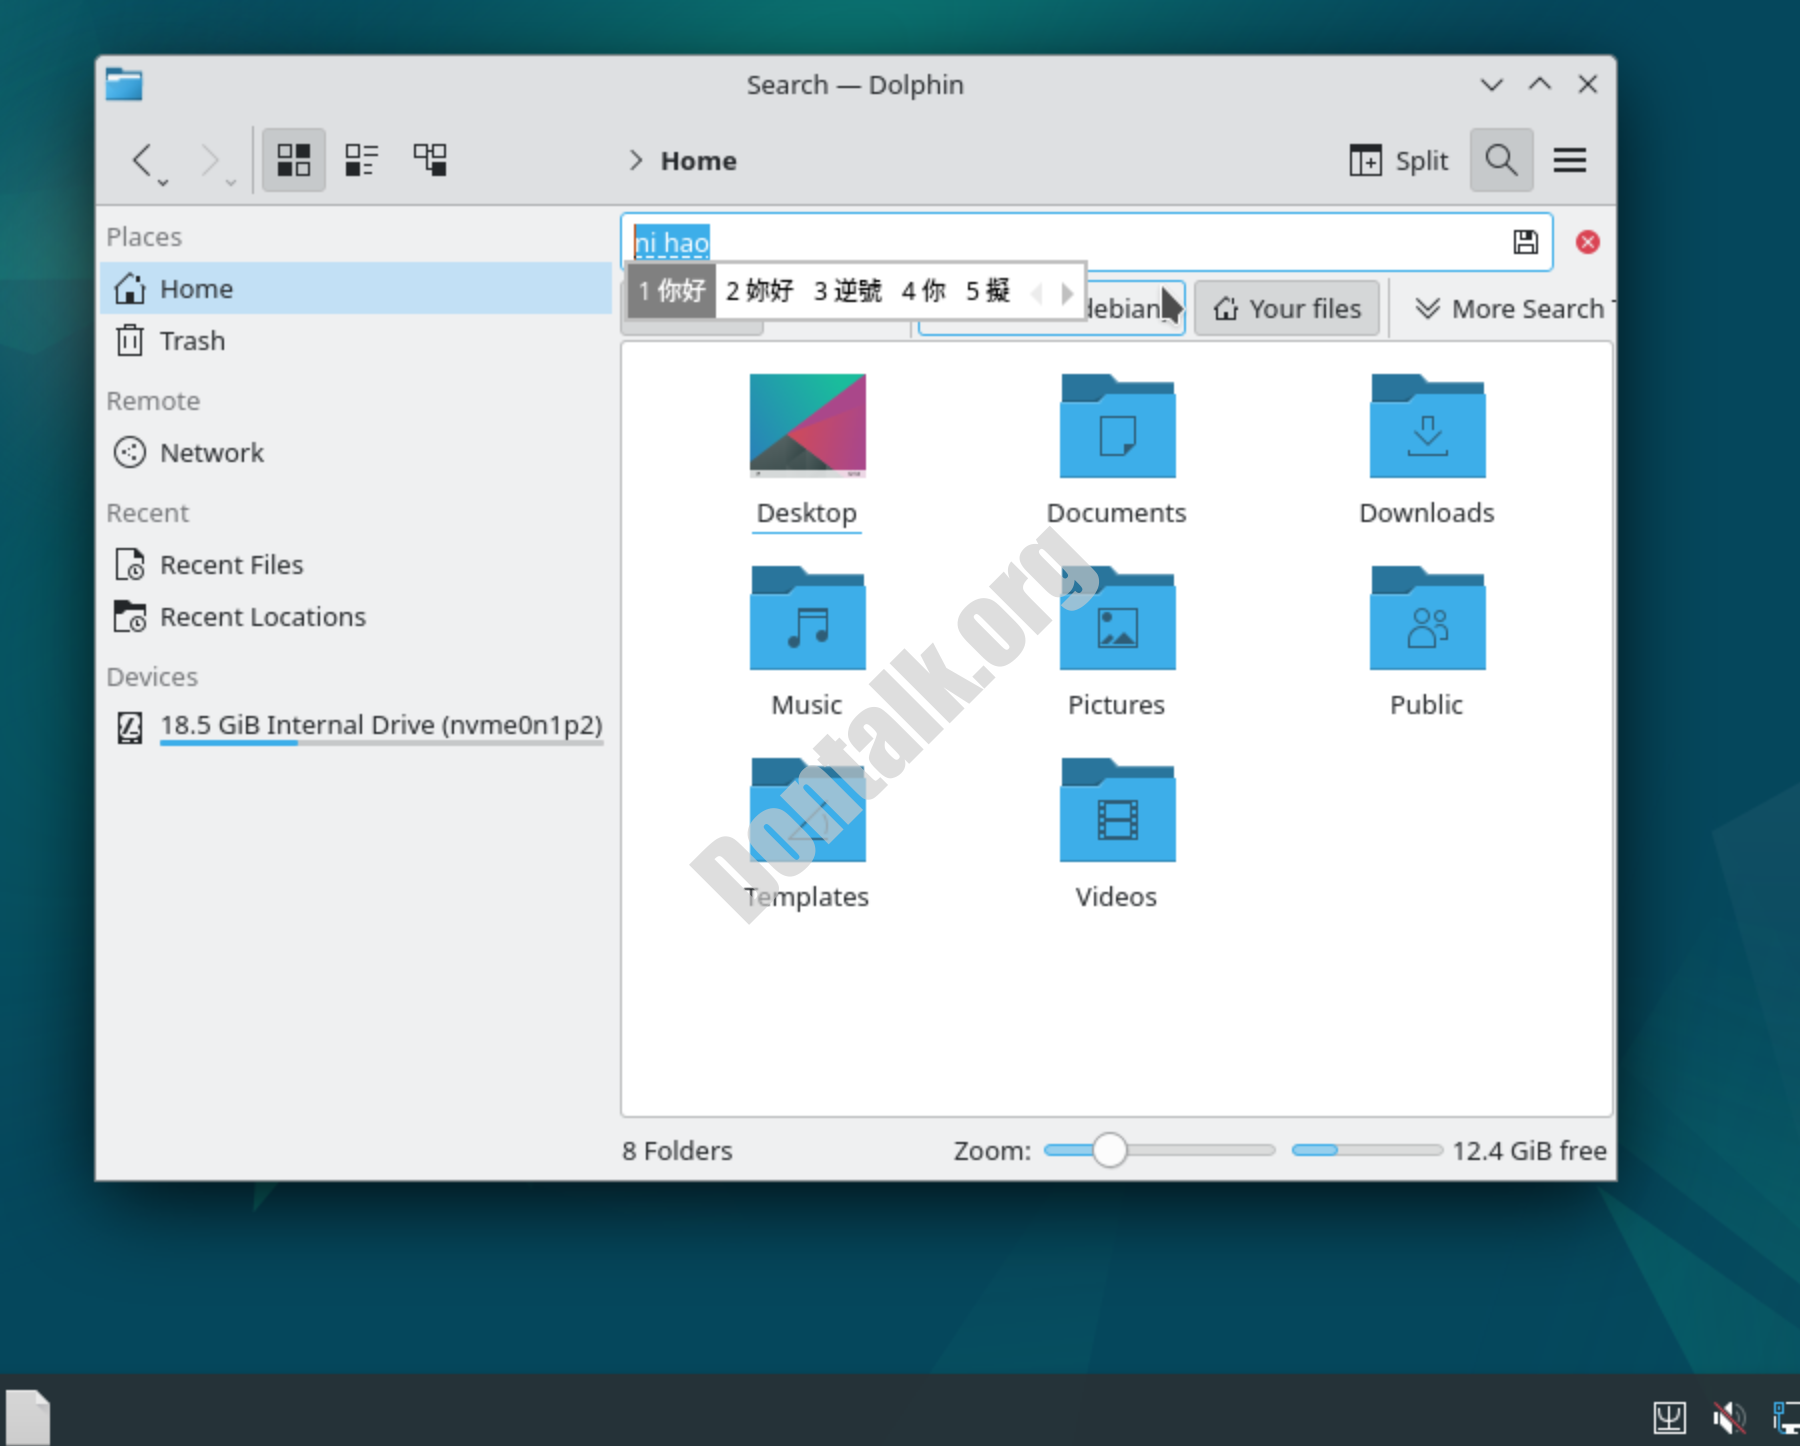Viewport: 1800px width, 1446px height.
Task: Select candidate 2 妳好 in IME popup
Action: (759, 291)
